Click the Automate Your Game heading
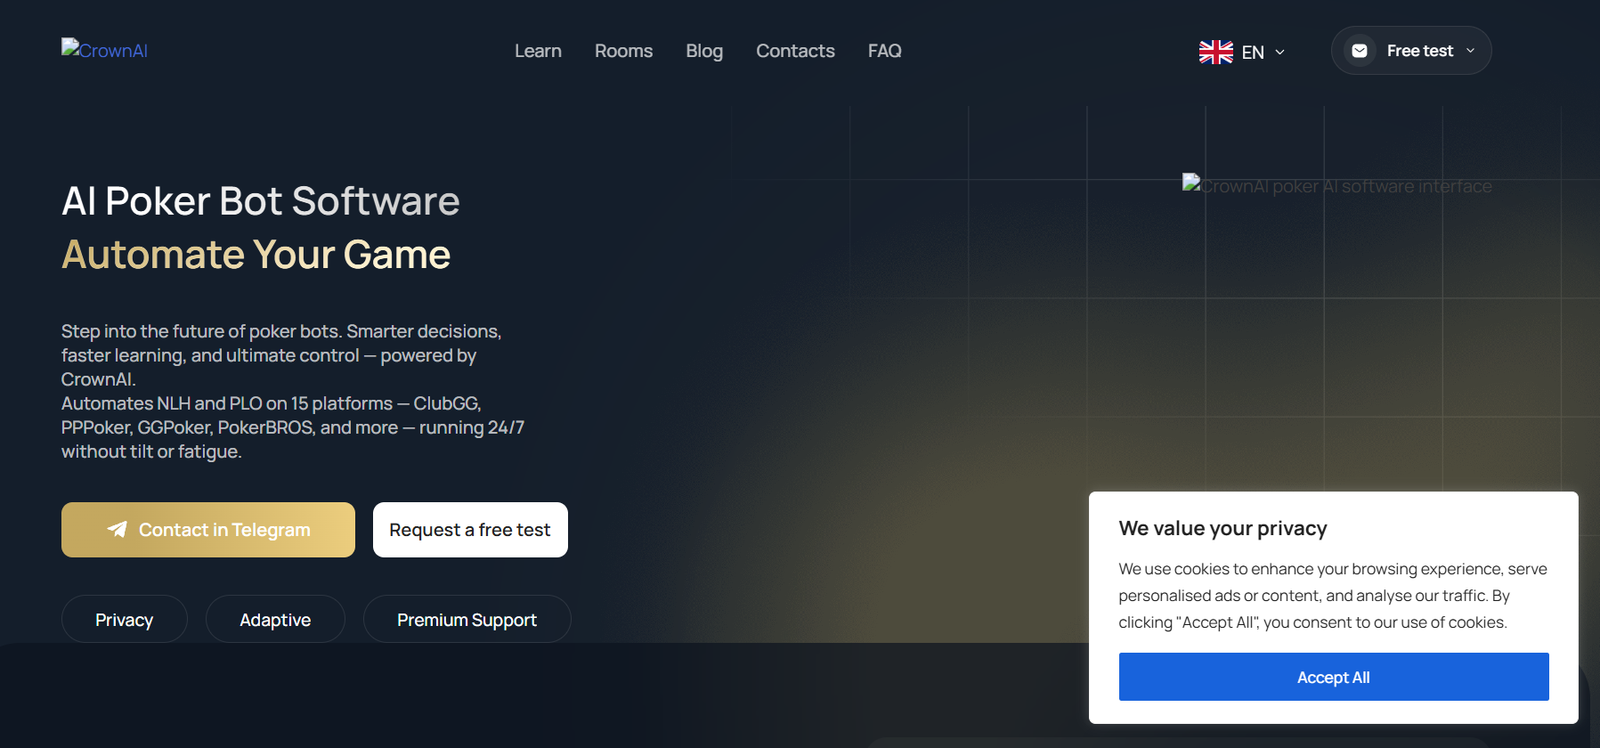This screenshot has height=748, width=1600. (x=256, y=255)
